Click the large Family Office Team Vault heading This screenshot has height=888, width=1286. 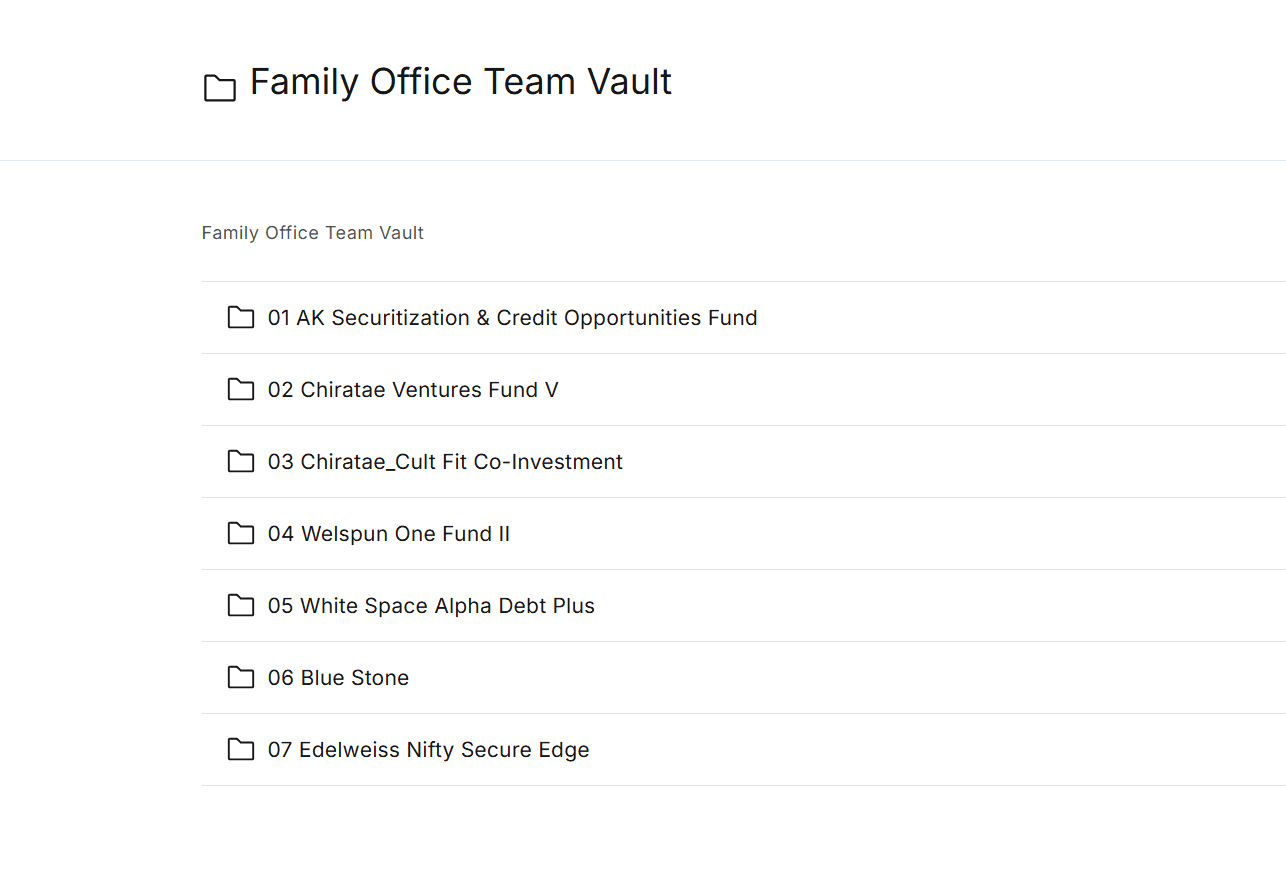pyautogui.click(x=460, y=82)
